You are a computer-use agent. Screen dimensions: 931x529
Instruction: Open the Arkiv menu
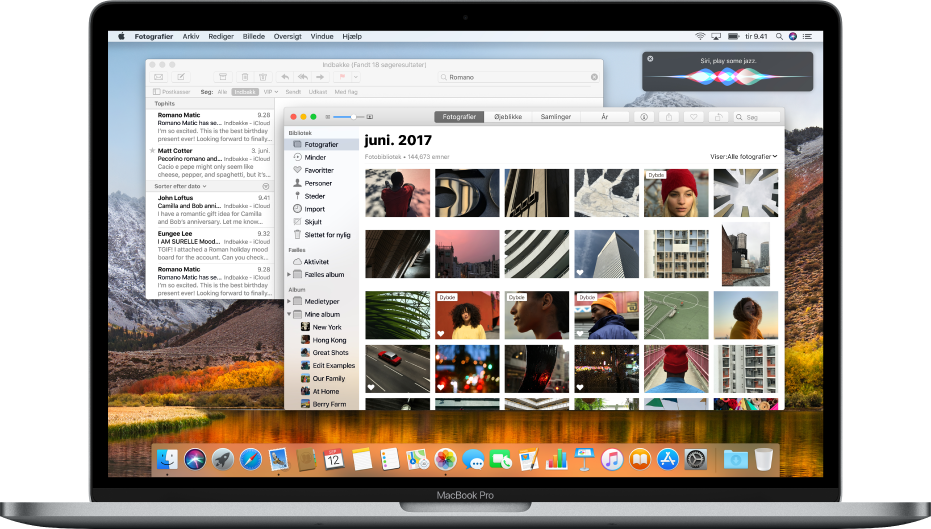[x=191, y=36]
